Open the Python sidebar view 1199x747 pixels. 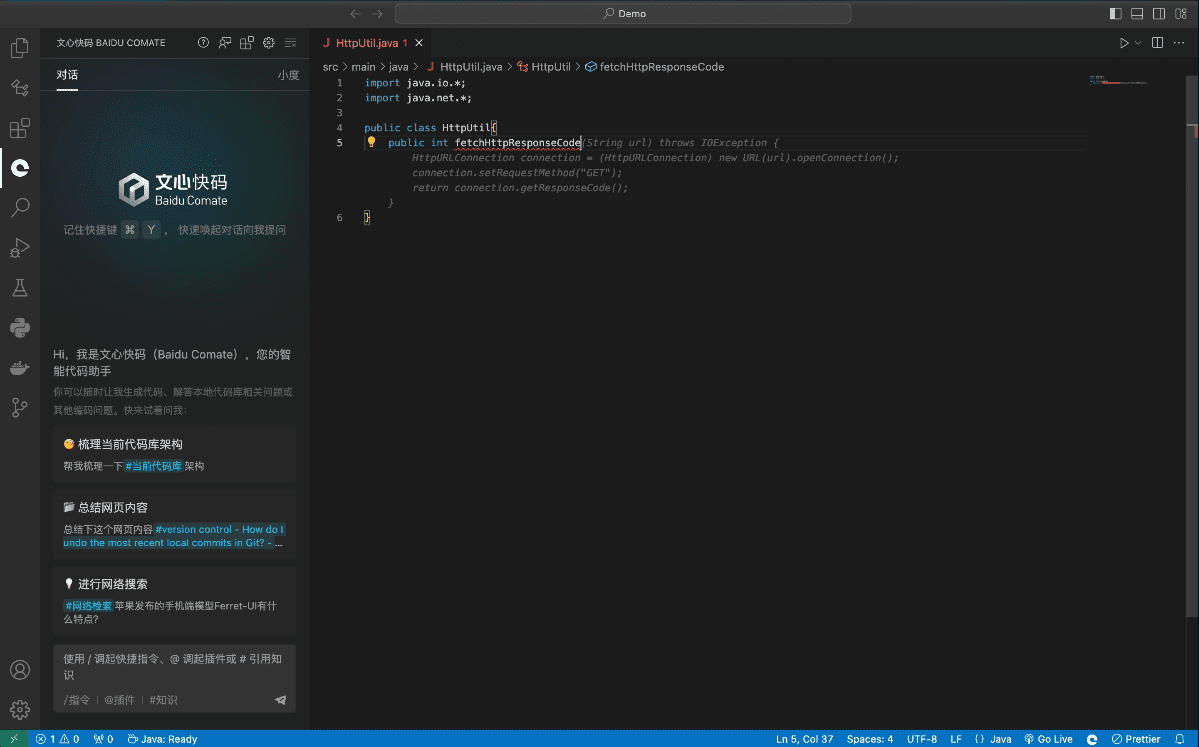coord(20,327)
